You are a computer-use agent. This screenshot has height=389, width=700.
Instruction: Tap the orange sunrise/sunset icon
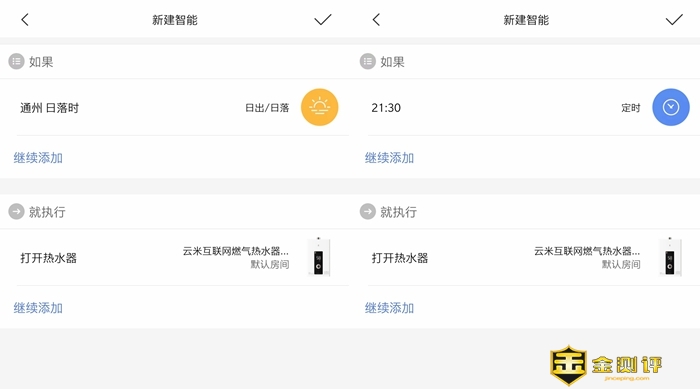(x=319, y=107)
